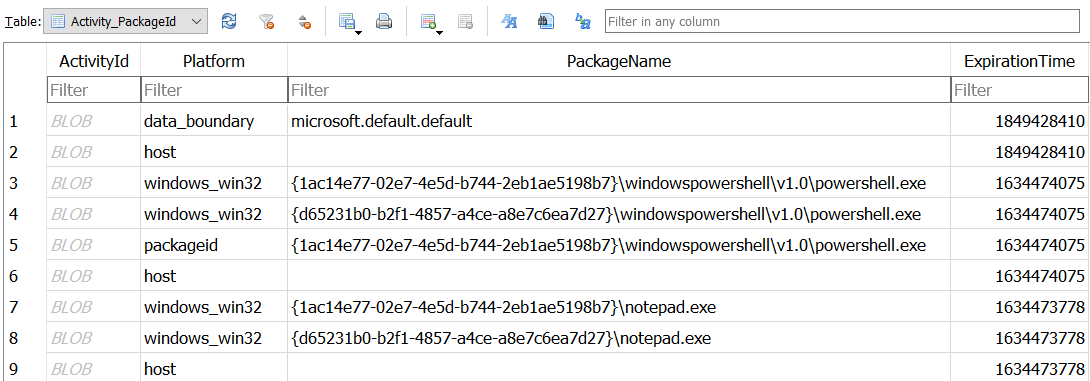Select row 7 {1ac14e77...} notepad.exe cell
This screenshot has width=1090, height=381.
[619, 307]
